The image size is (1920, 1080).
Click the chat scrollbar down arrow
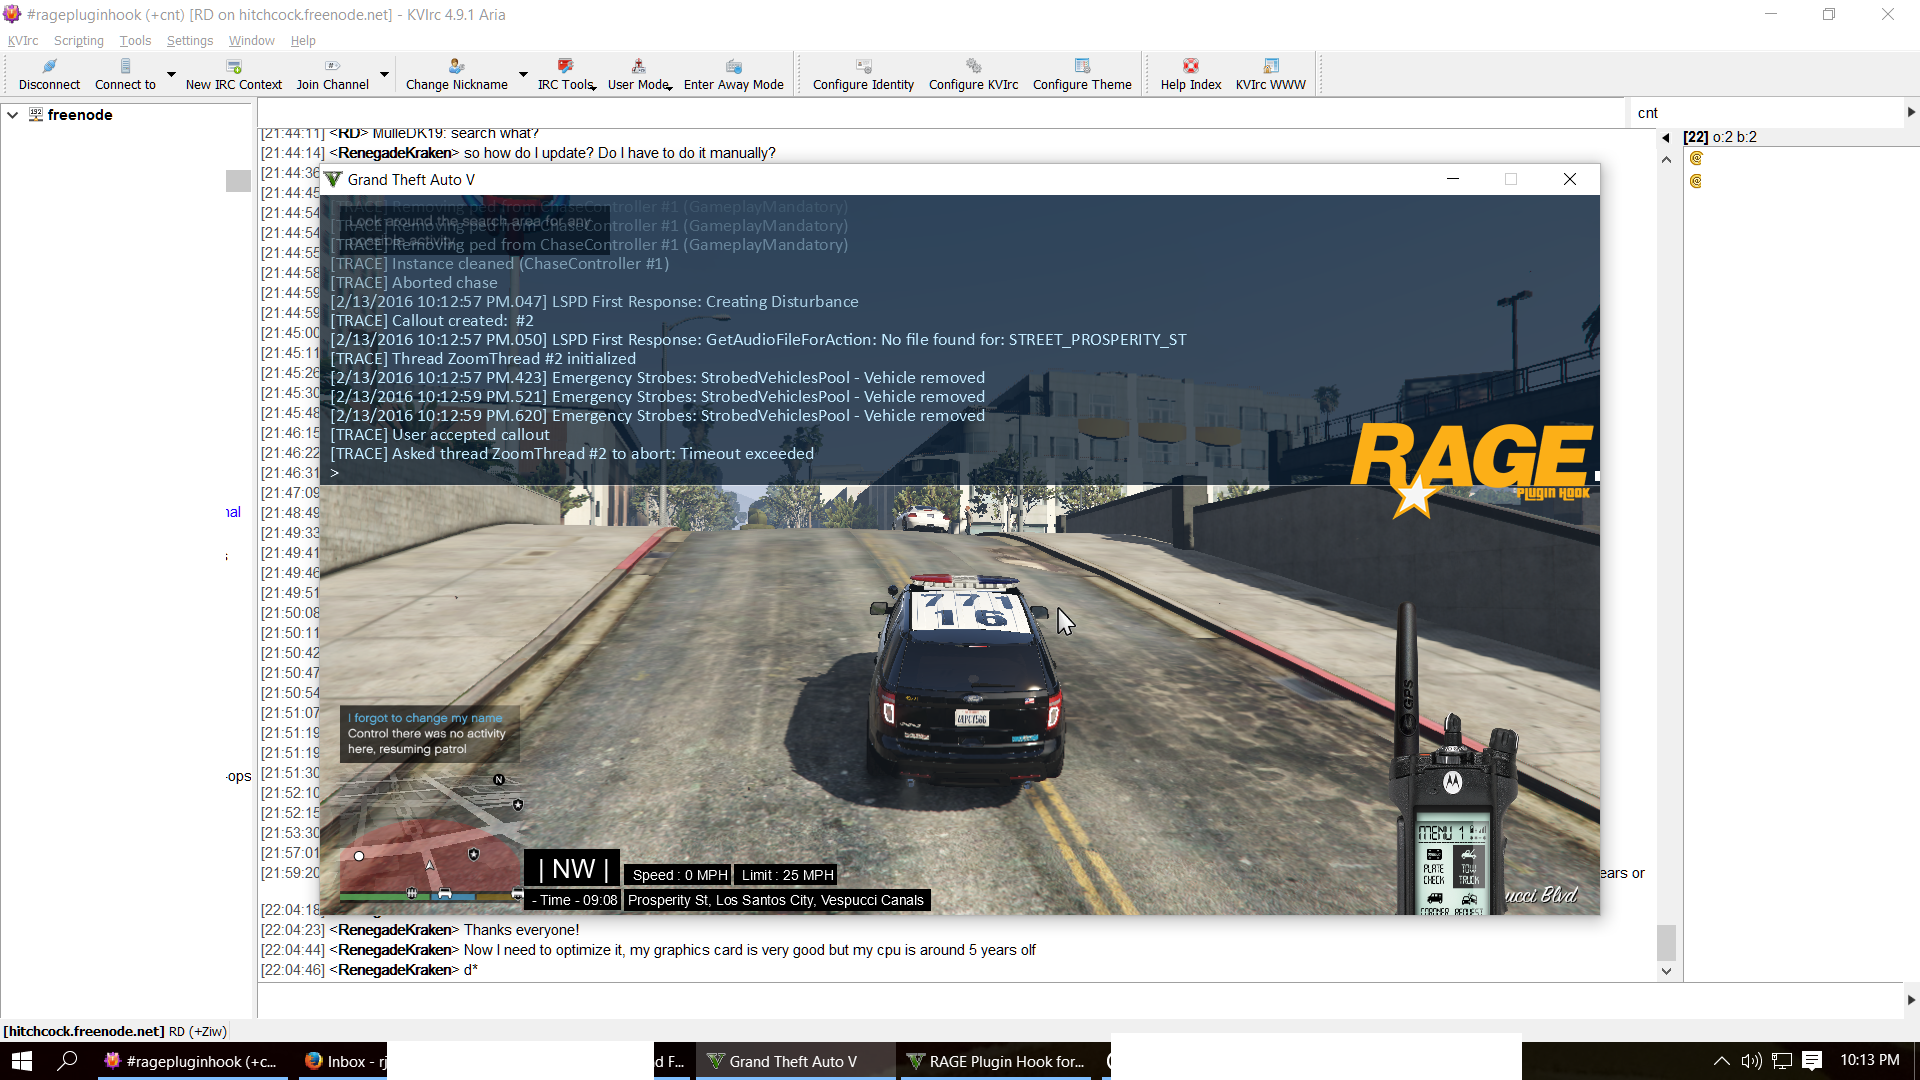click(x=1666, y=971)
